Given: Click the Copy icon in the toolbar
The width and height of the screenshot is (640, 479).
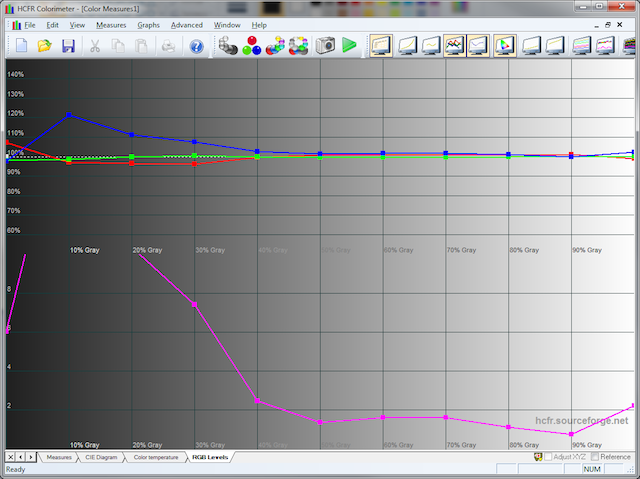Looking at the screenshot, I should point(118,45).
